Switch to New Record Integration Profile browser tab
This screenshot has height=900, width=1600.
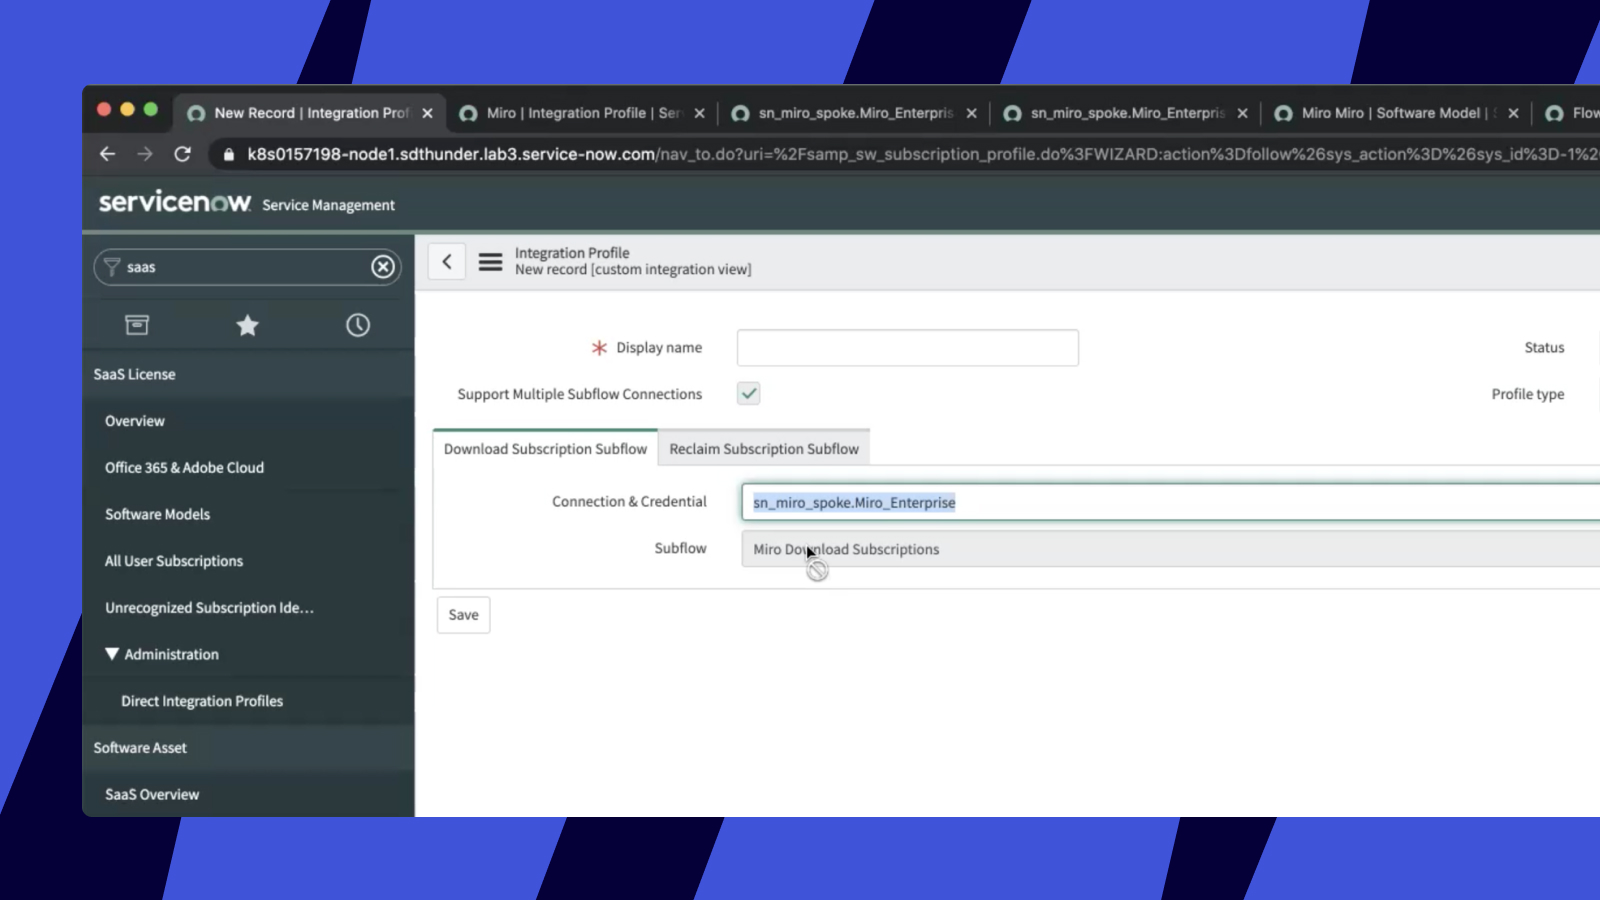point(311,113)
